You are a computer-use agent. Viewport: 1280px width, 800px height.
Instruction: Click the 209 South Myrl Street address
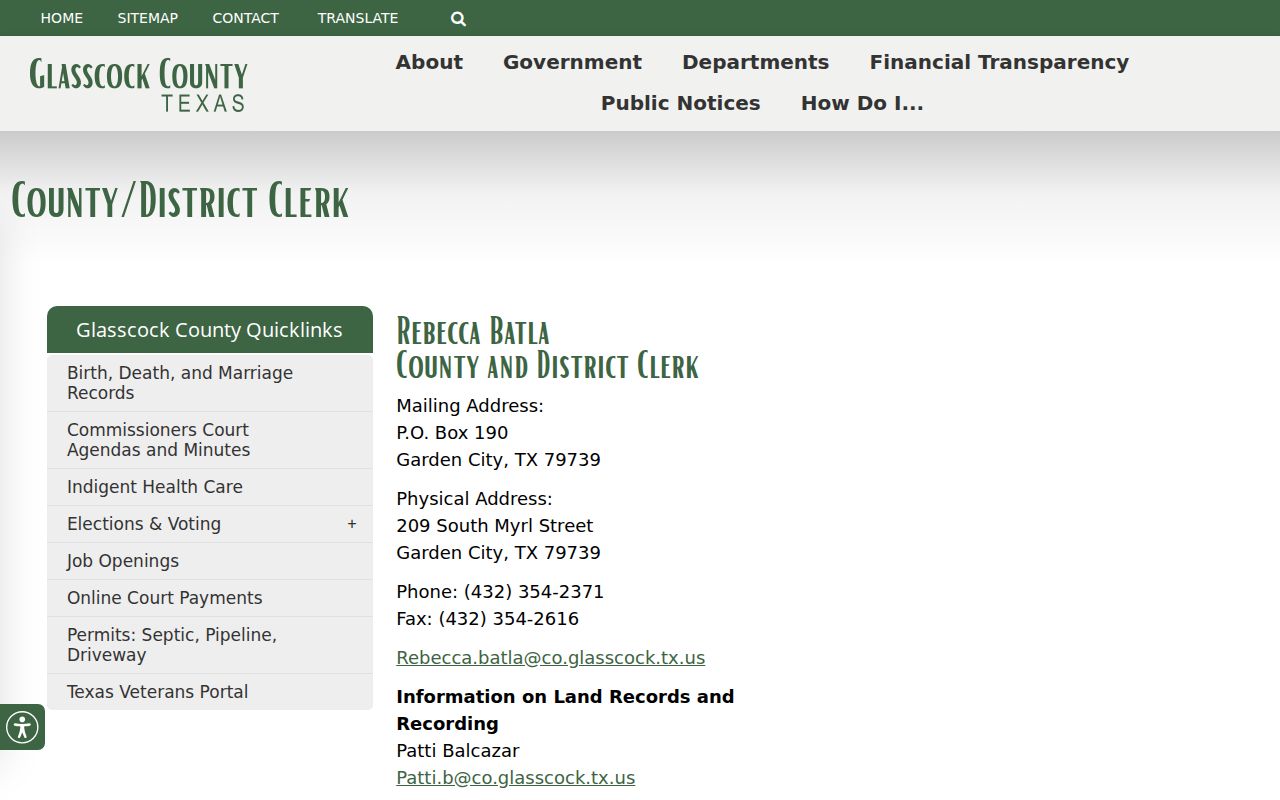[x=494, y=526]
